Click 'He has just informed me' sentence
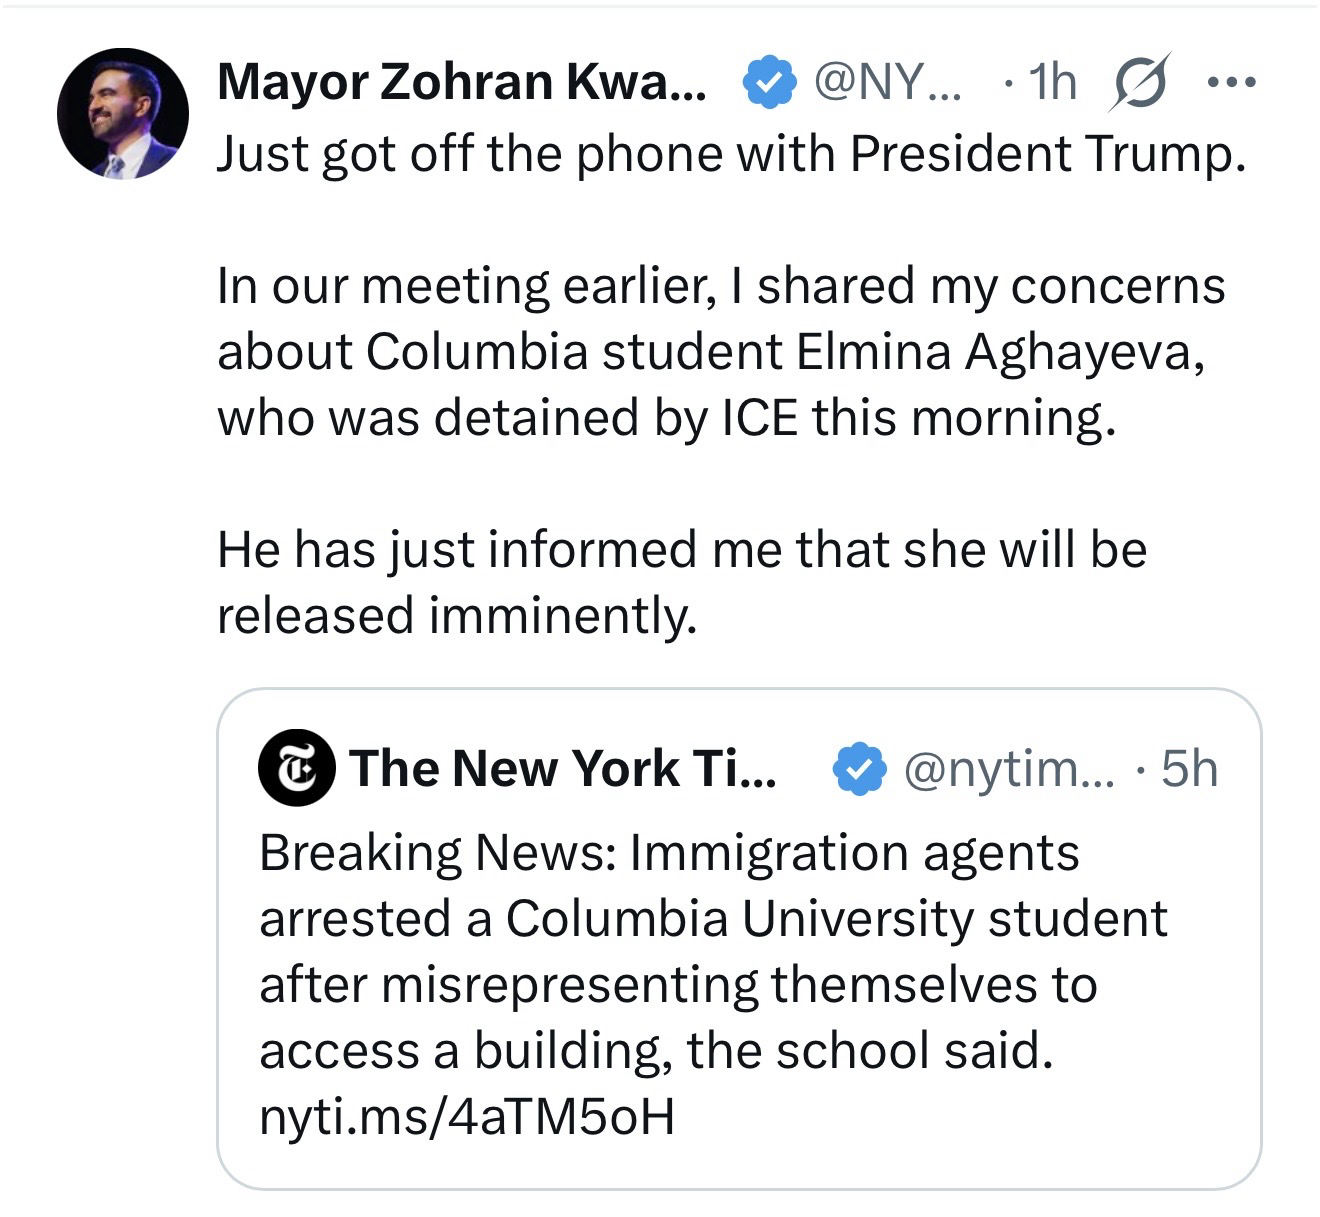1320x1217 pixels. pos(681,549)
